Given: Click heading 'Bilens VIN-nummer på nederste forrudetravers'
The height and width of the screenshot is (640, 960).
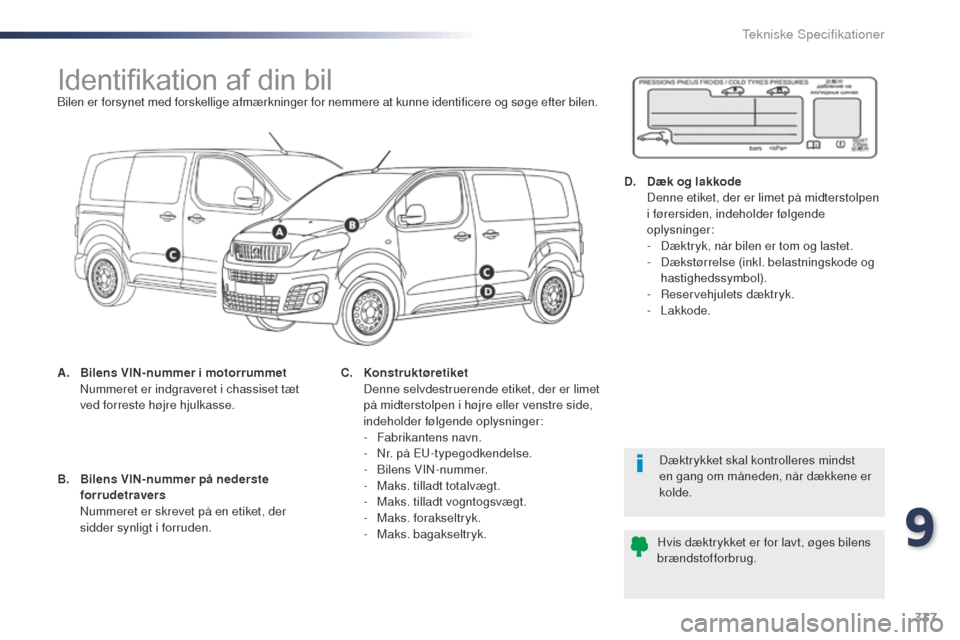Looking at the screenshot, I should tap(174, 487).
